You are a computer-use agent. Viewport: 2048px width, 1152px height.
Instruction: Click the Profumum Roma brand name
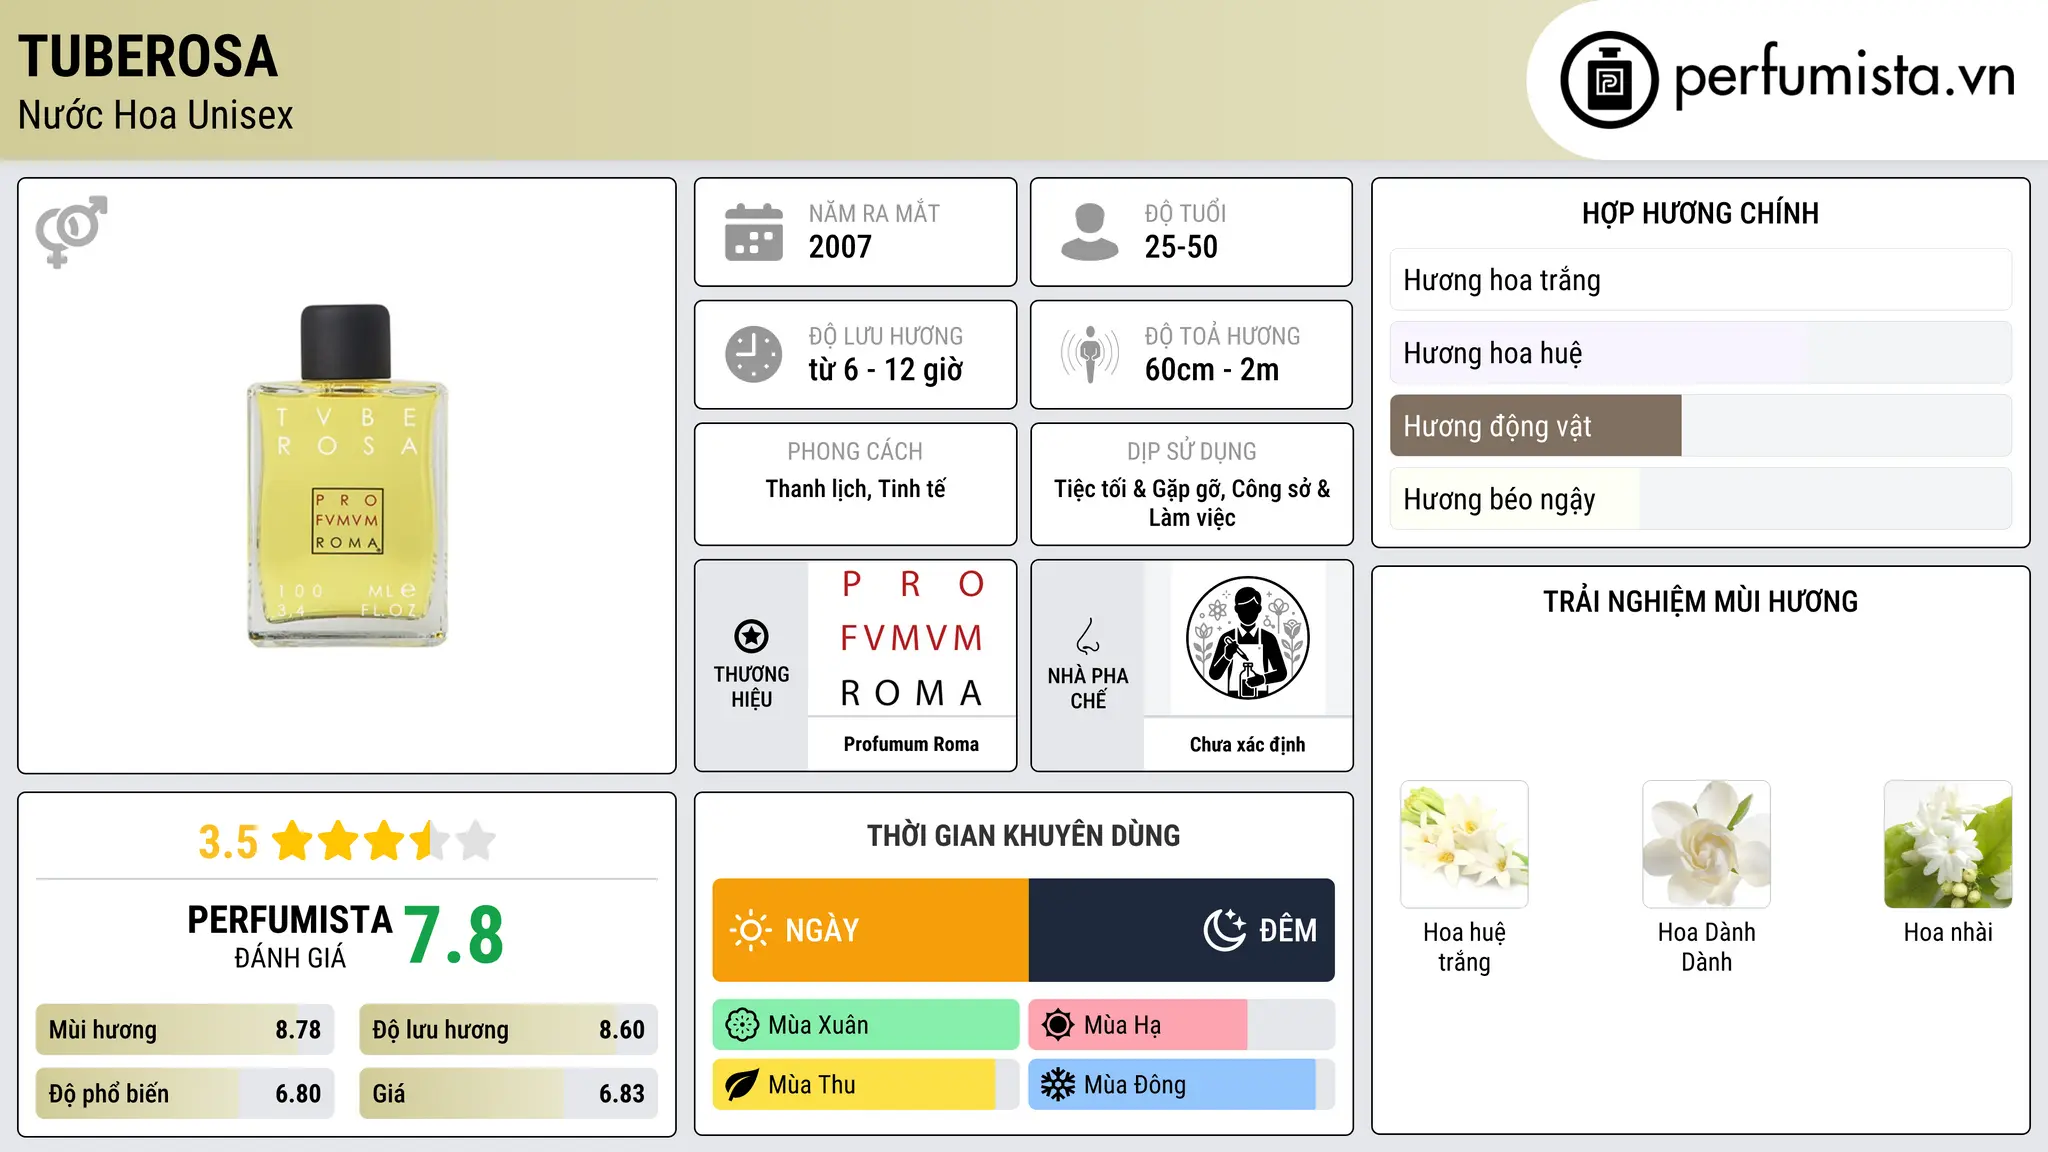[x=911, y=744]
